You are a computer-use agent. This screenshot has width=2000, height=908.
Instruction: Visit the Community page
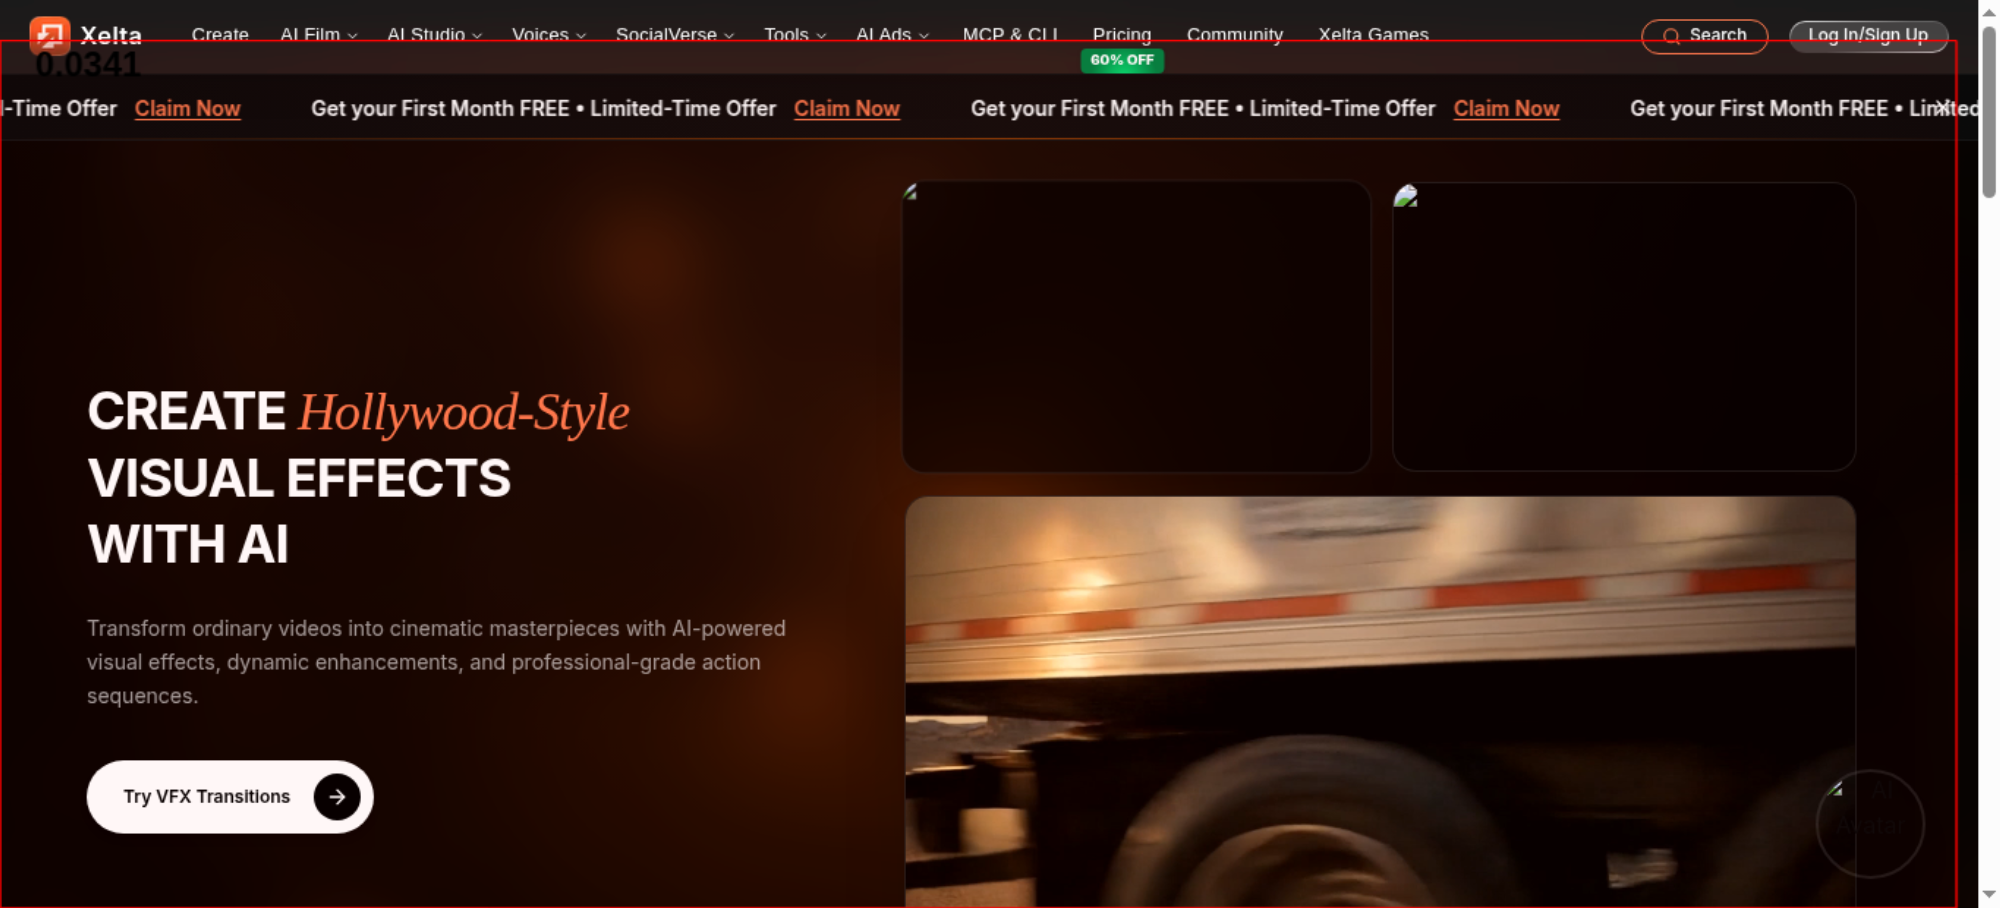pos(1235,35)
